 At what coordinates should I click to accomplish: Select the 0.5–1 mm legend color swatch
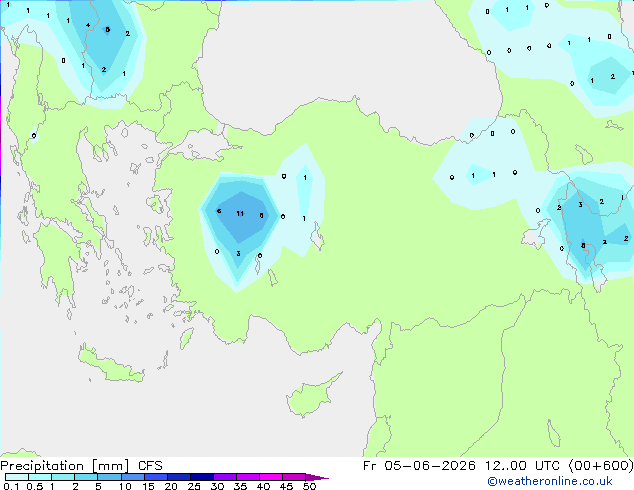click(x=40, y=477)
